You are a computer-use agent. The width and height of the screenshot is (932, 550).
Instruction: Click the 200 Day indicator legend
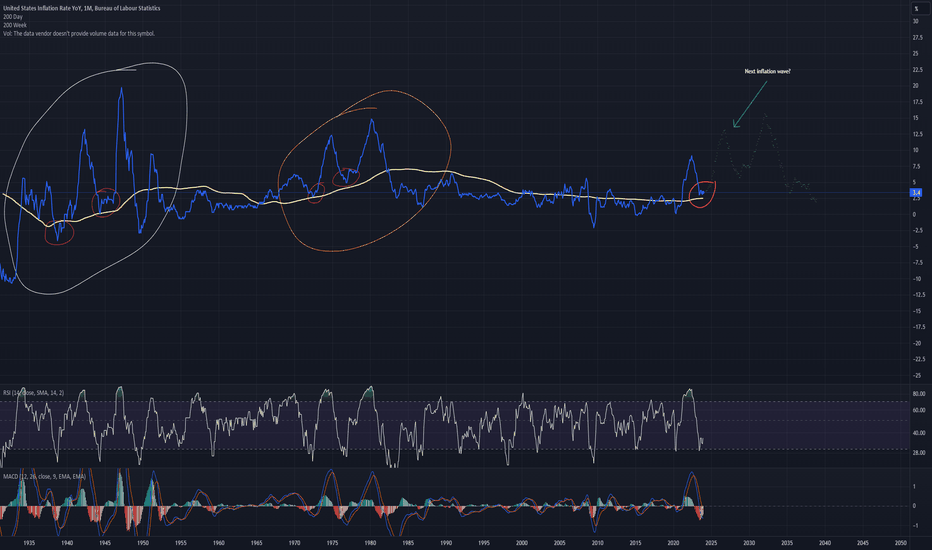12,17
